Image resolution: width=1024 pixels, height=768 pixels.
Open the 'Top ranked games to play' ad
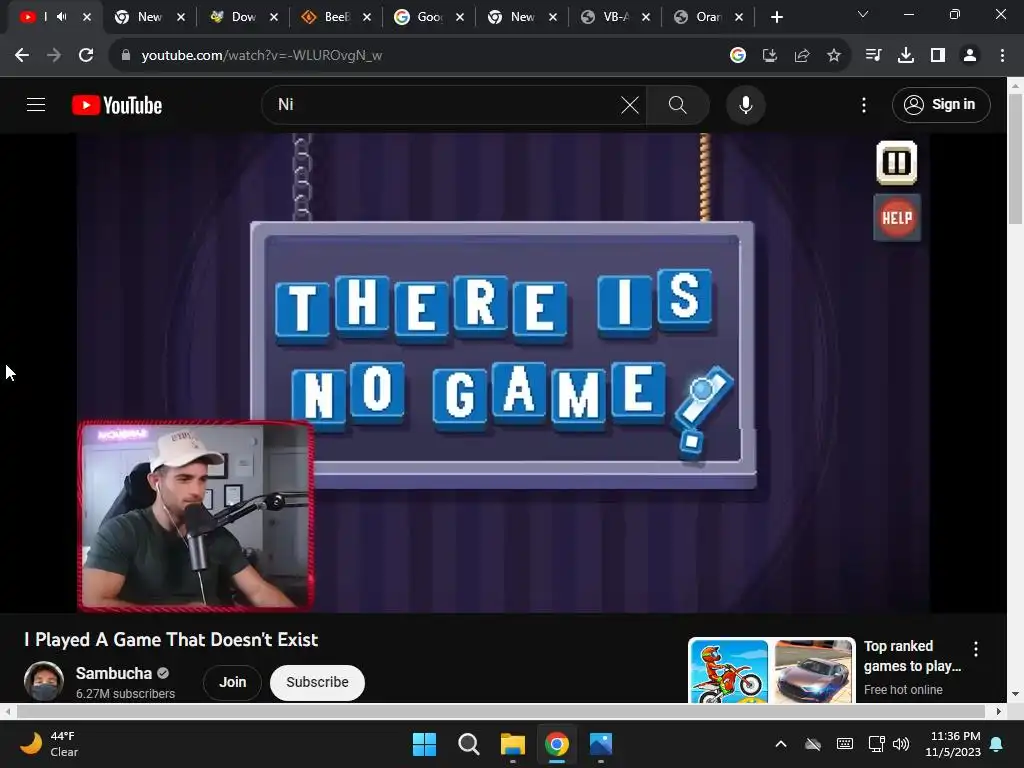[912, 656]
